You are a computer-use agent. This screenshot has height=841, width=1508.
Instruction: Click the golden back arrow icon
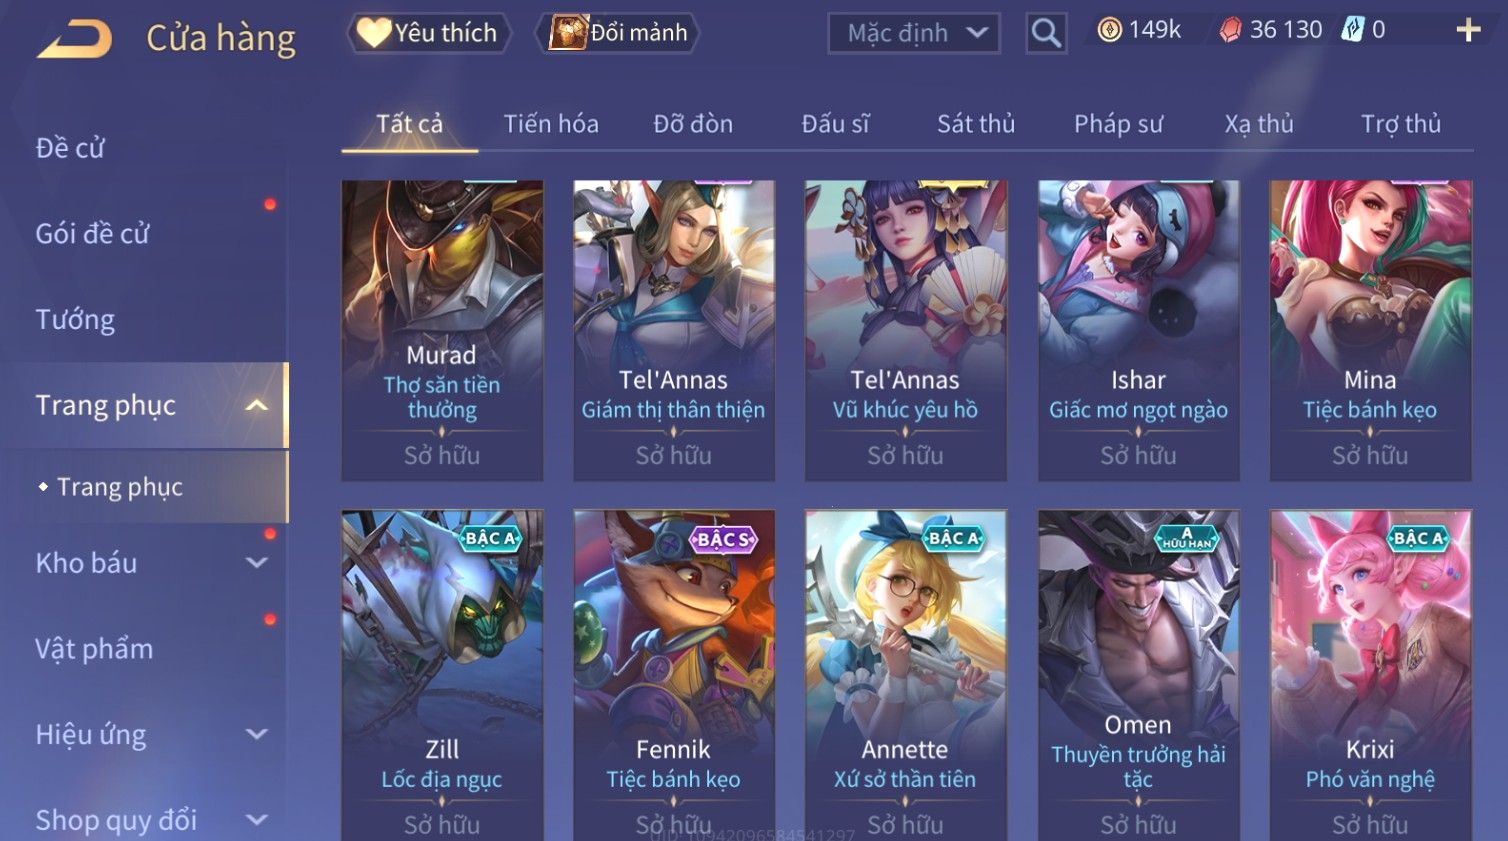[x=75, y=39]
